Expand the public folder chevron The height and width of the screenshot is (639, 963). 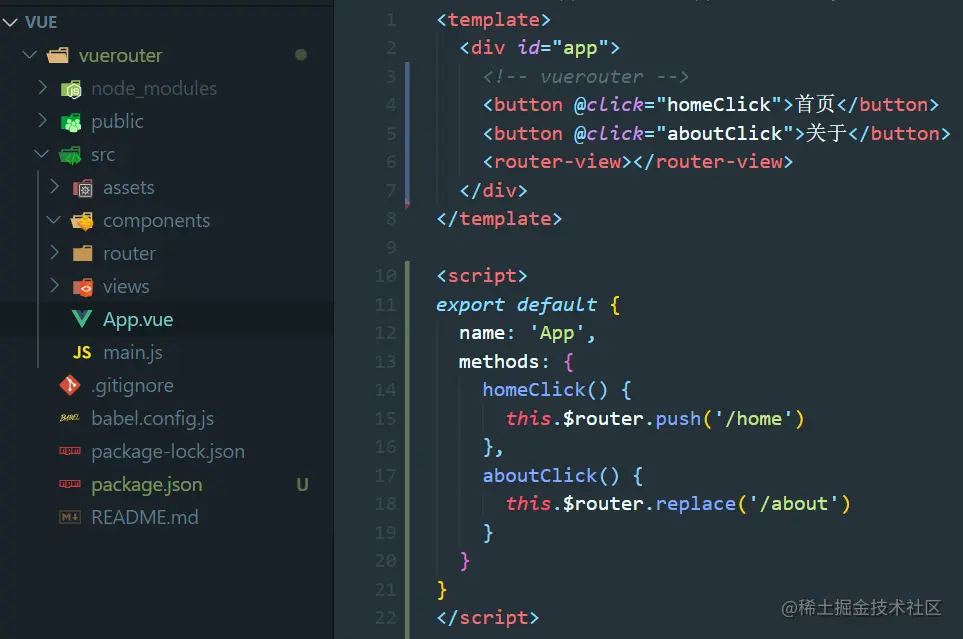coord(42,120)
